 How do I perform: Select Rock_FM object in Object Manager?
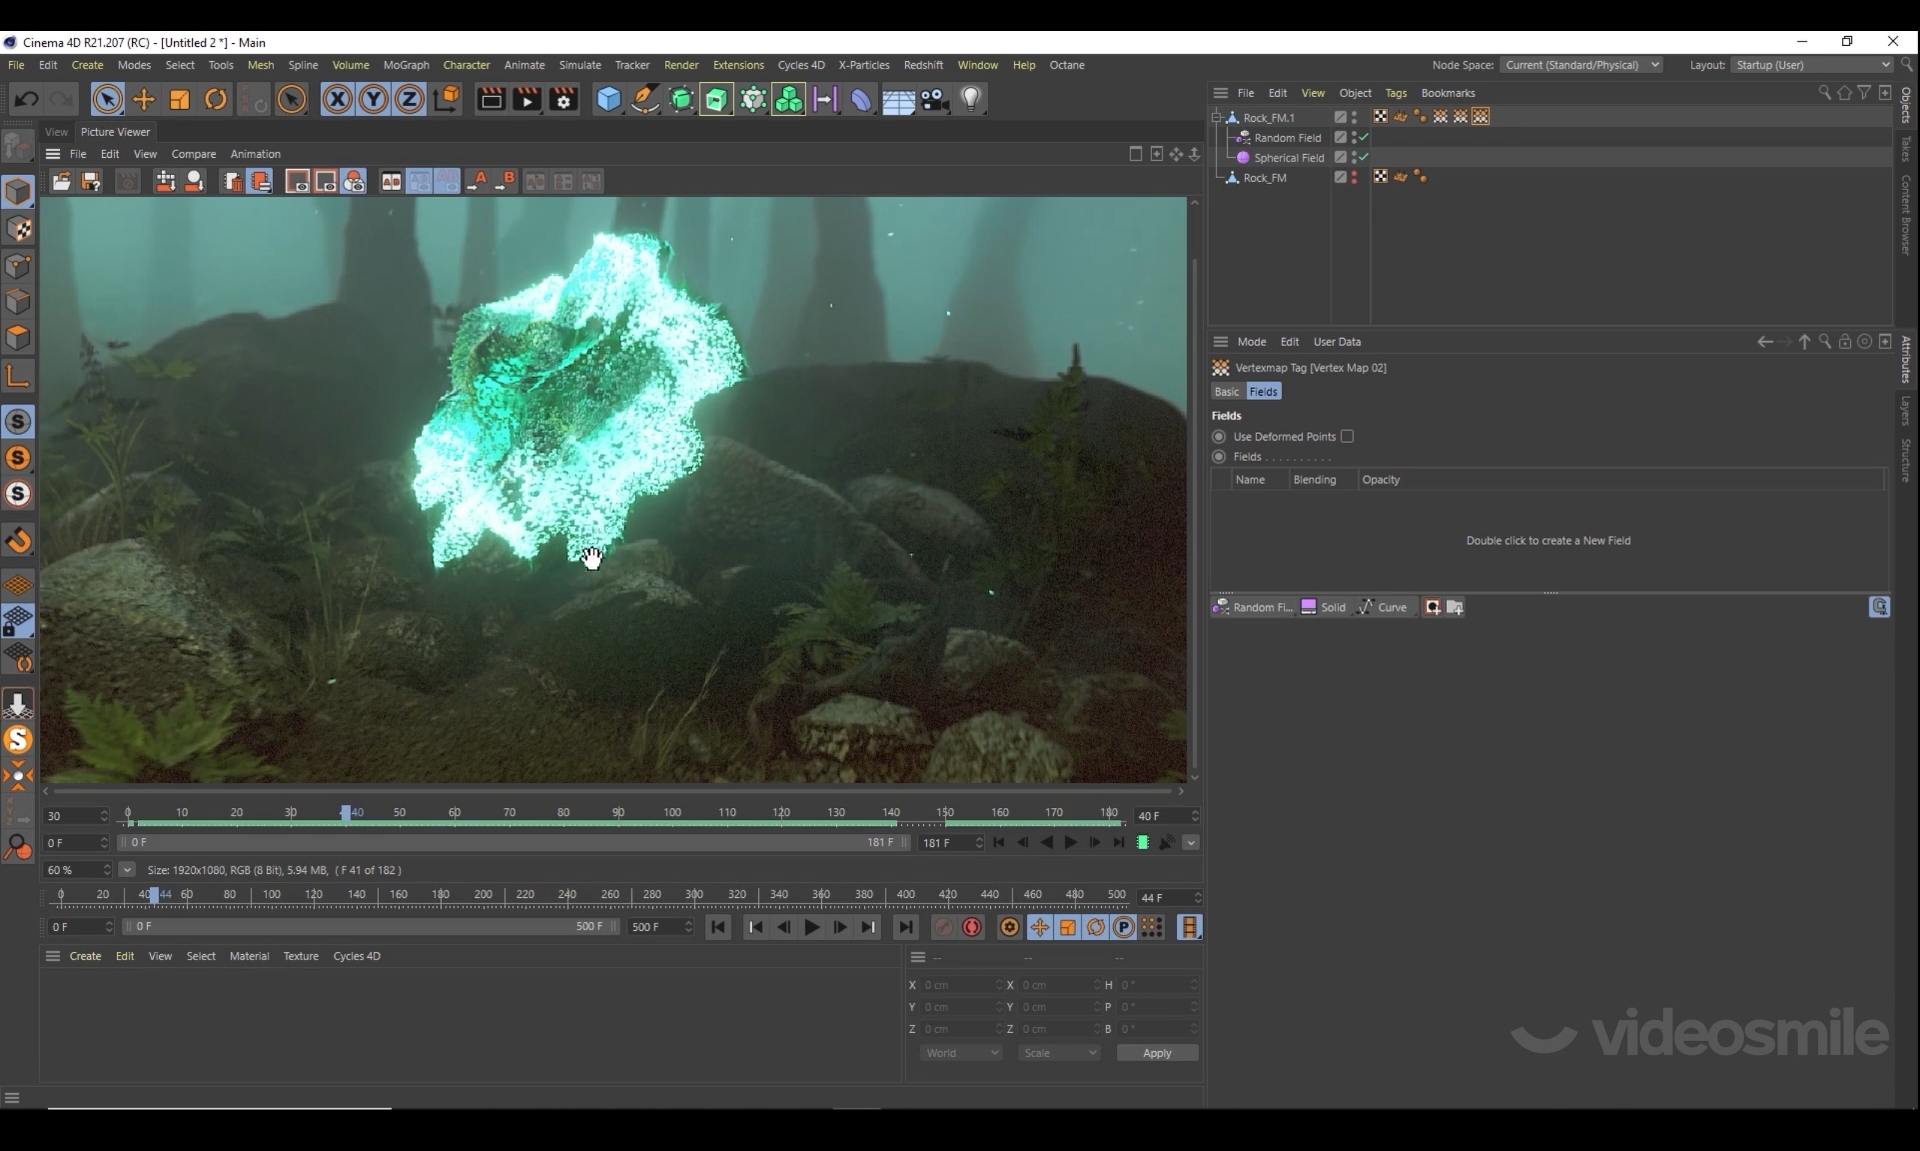(1264, 178)
